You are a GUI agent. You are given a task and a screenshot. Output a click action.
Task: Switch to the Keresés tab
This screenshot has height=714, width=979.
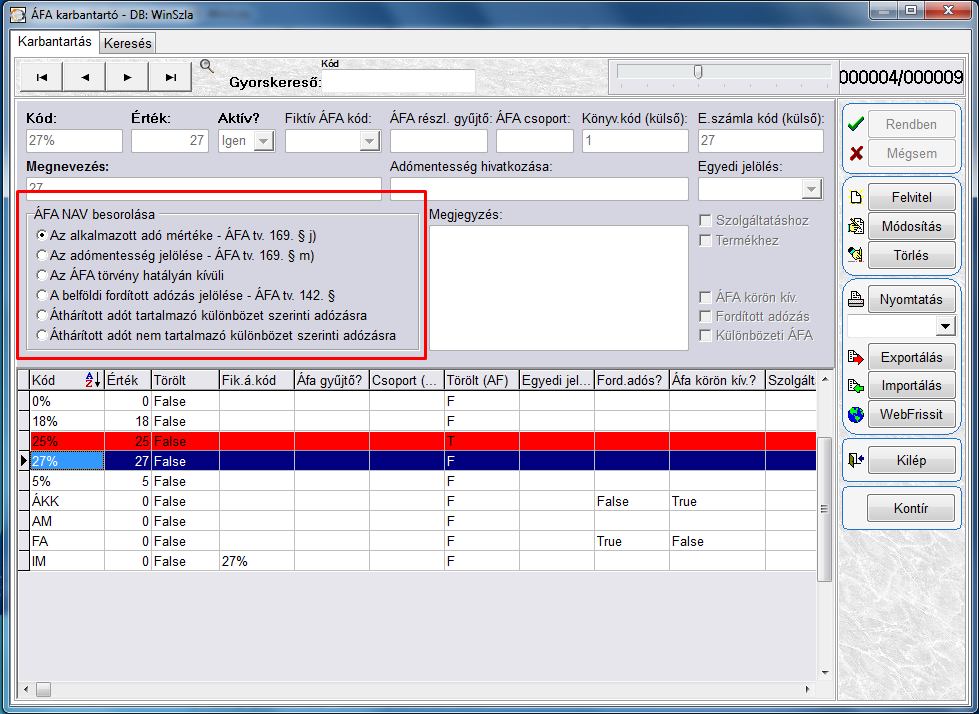tap(128, 43)
